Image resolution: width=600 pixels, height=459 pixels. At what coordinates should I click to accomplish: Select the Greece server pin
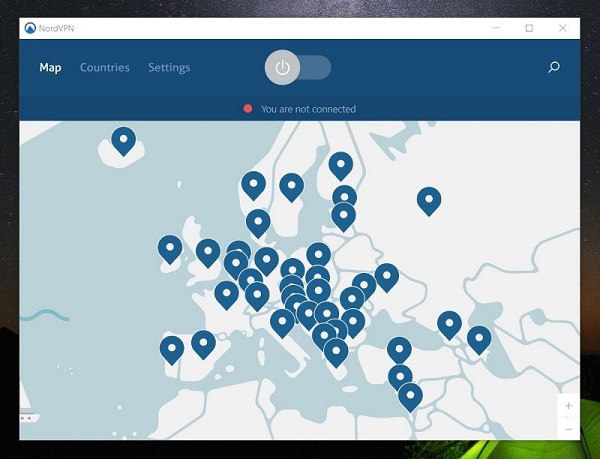point(336,352)
